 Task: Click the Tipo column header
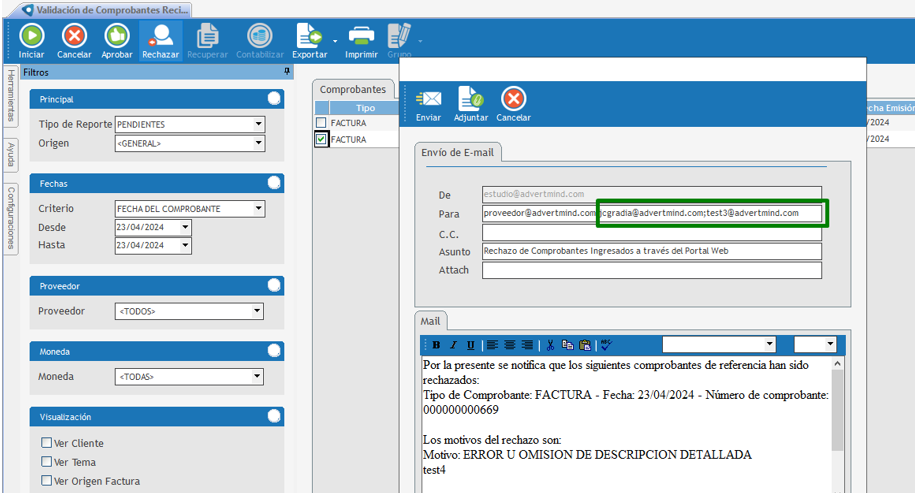(365, 108)
